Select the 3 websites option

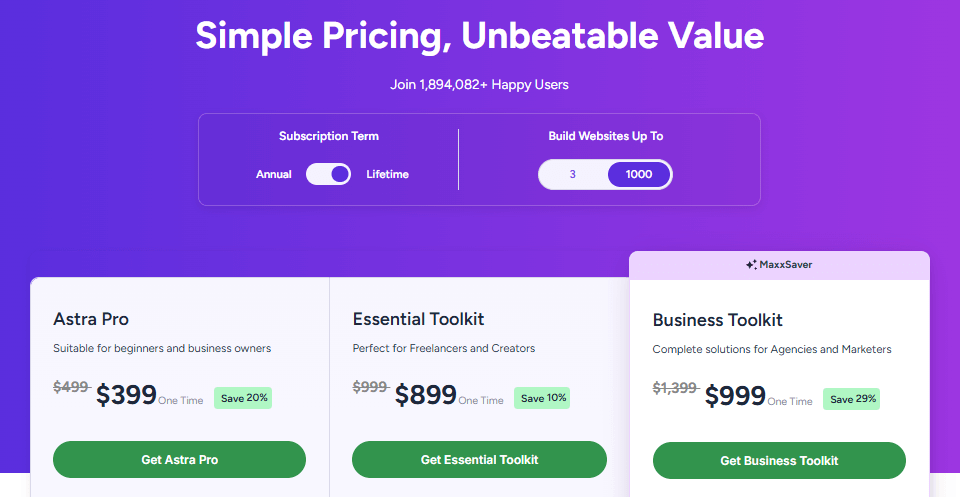click(x=573, y=174)
